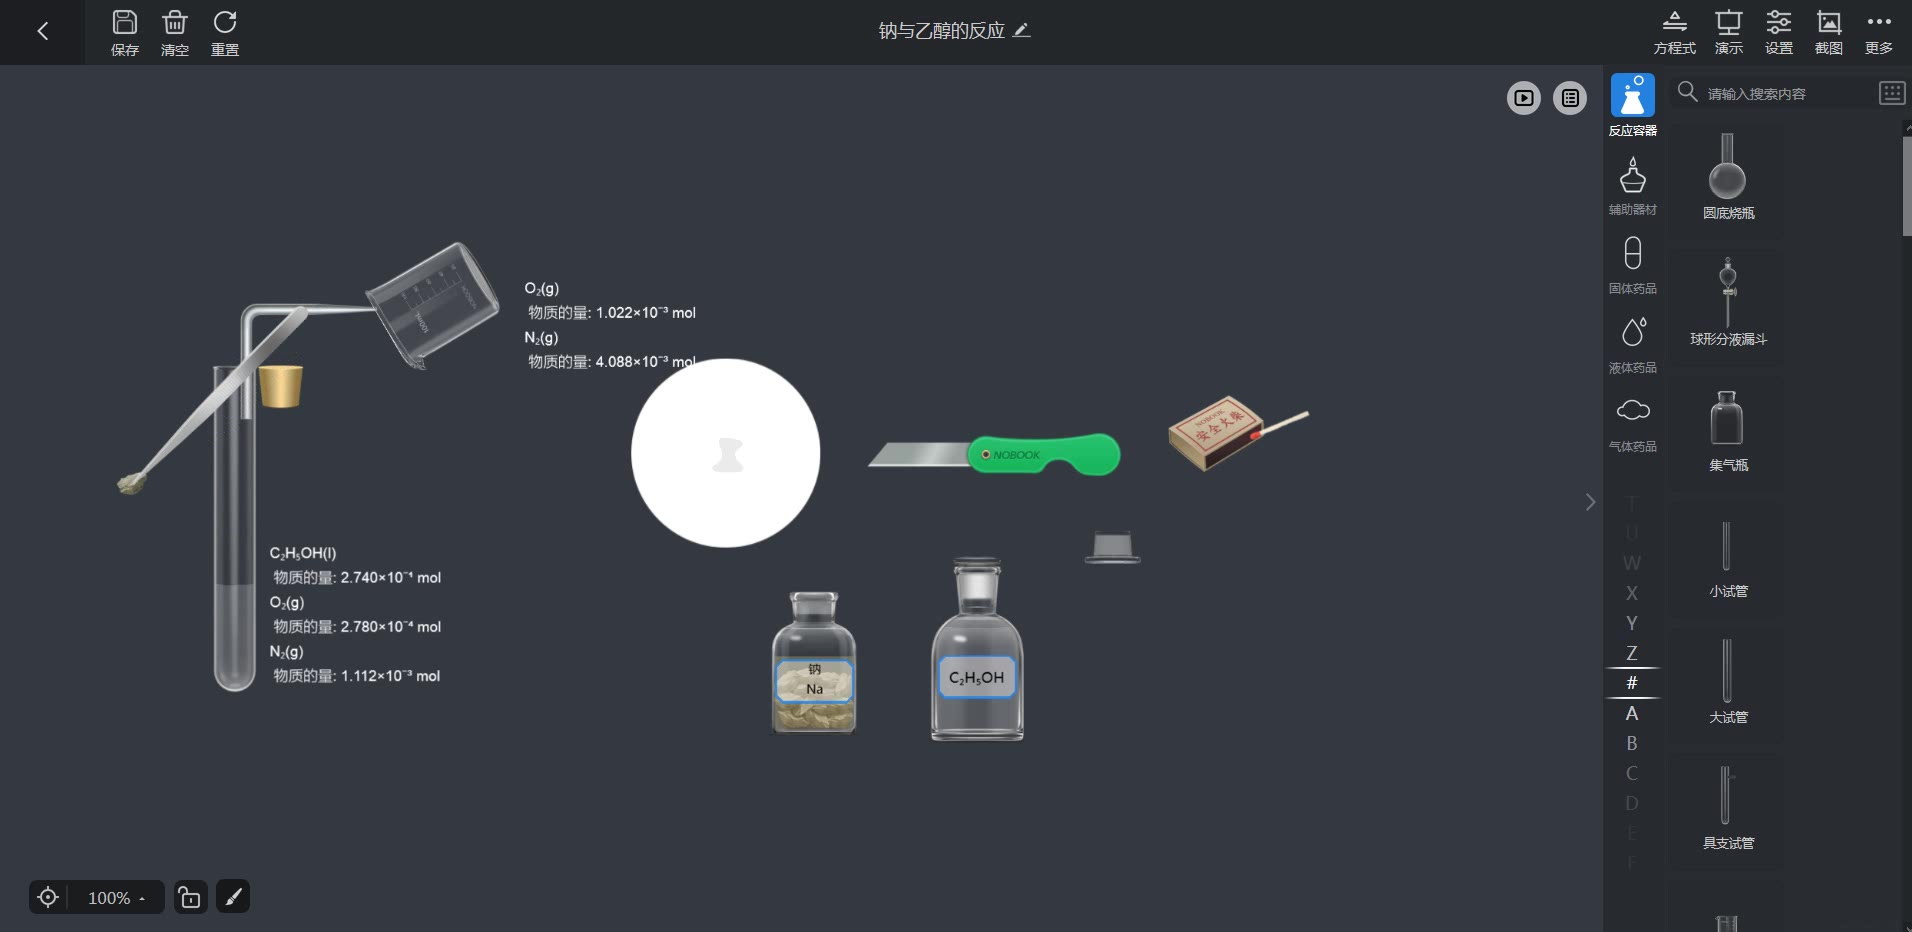Screen dimensions: 1912x932
Task: Toggle the canvas lock icon
Action: [x=190, y=897]
